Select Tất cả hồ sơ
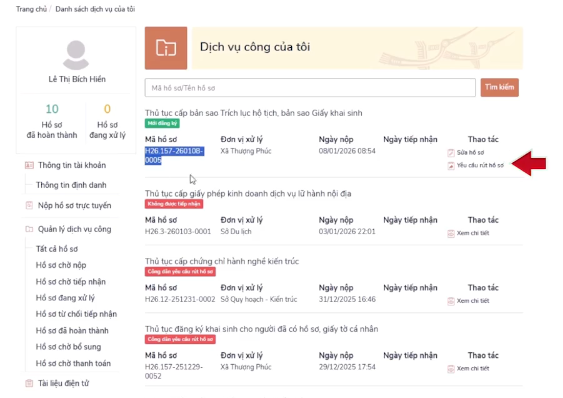 pyautogui.click(x=57, y=249)
